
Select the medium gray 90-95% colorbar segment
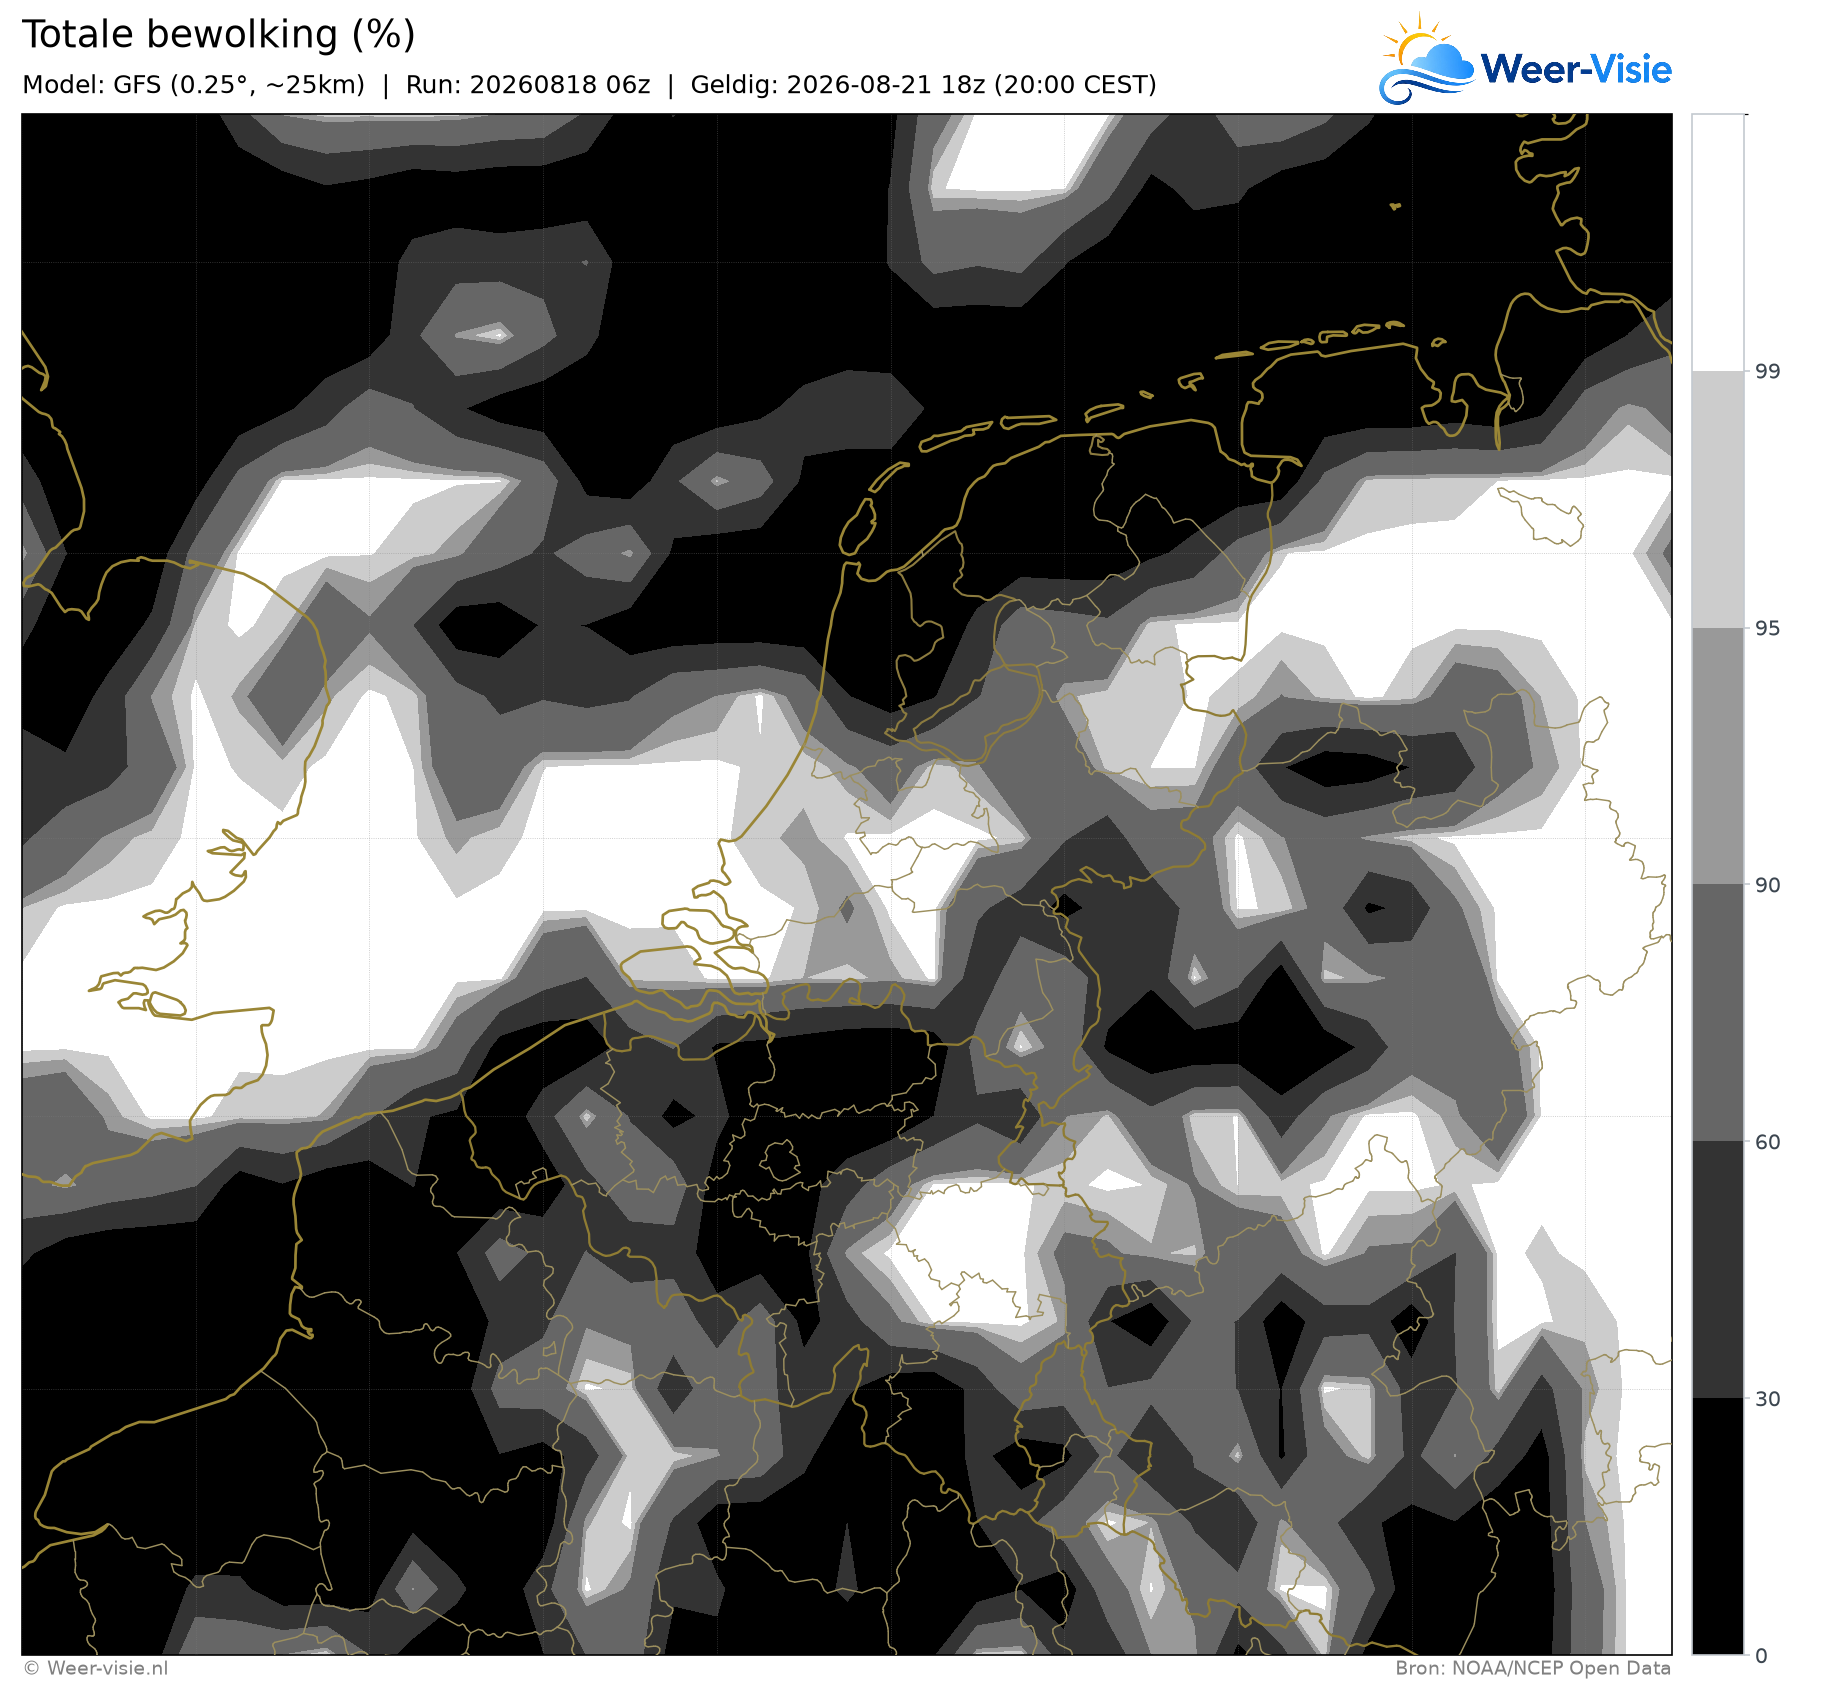(1718, 756)
